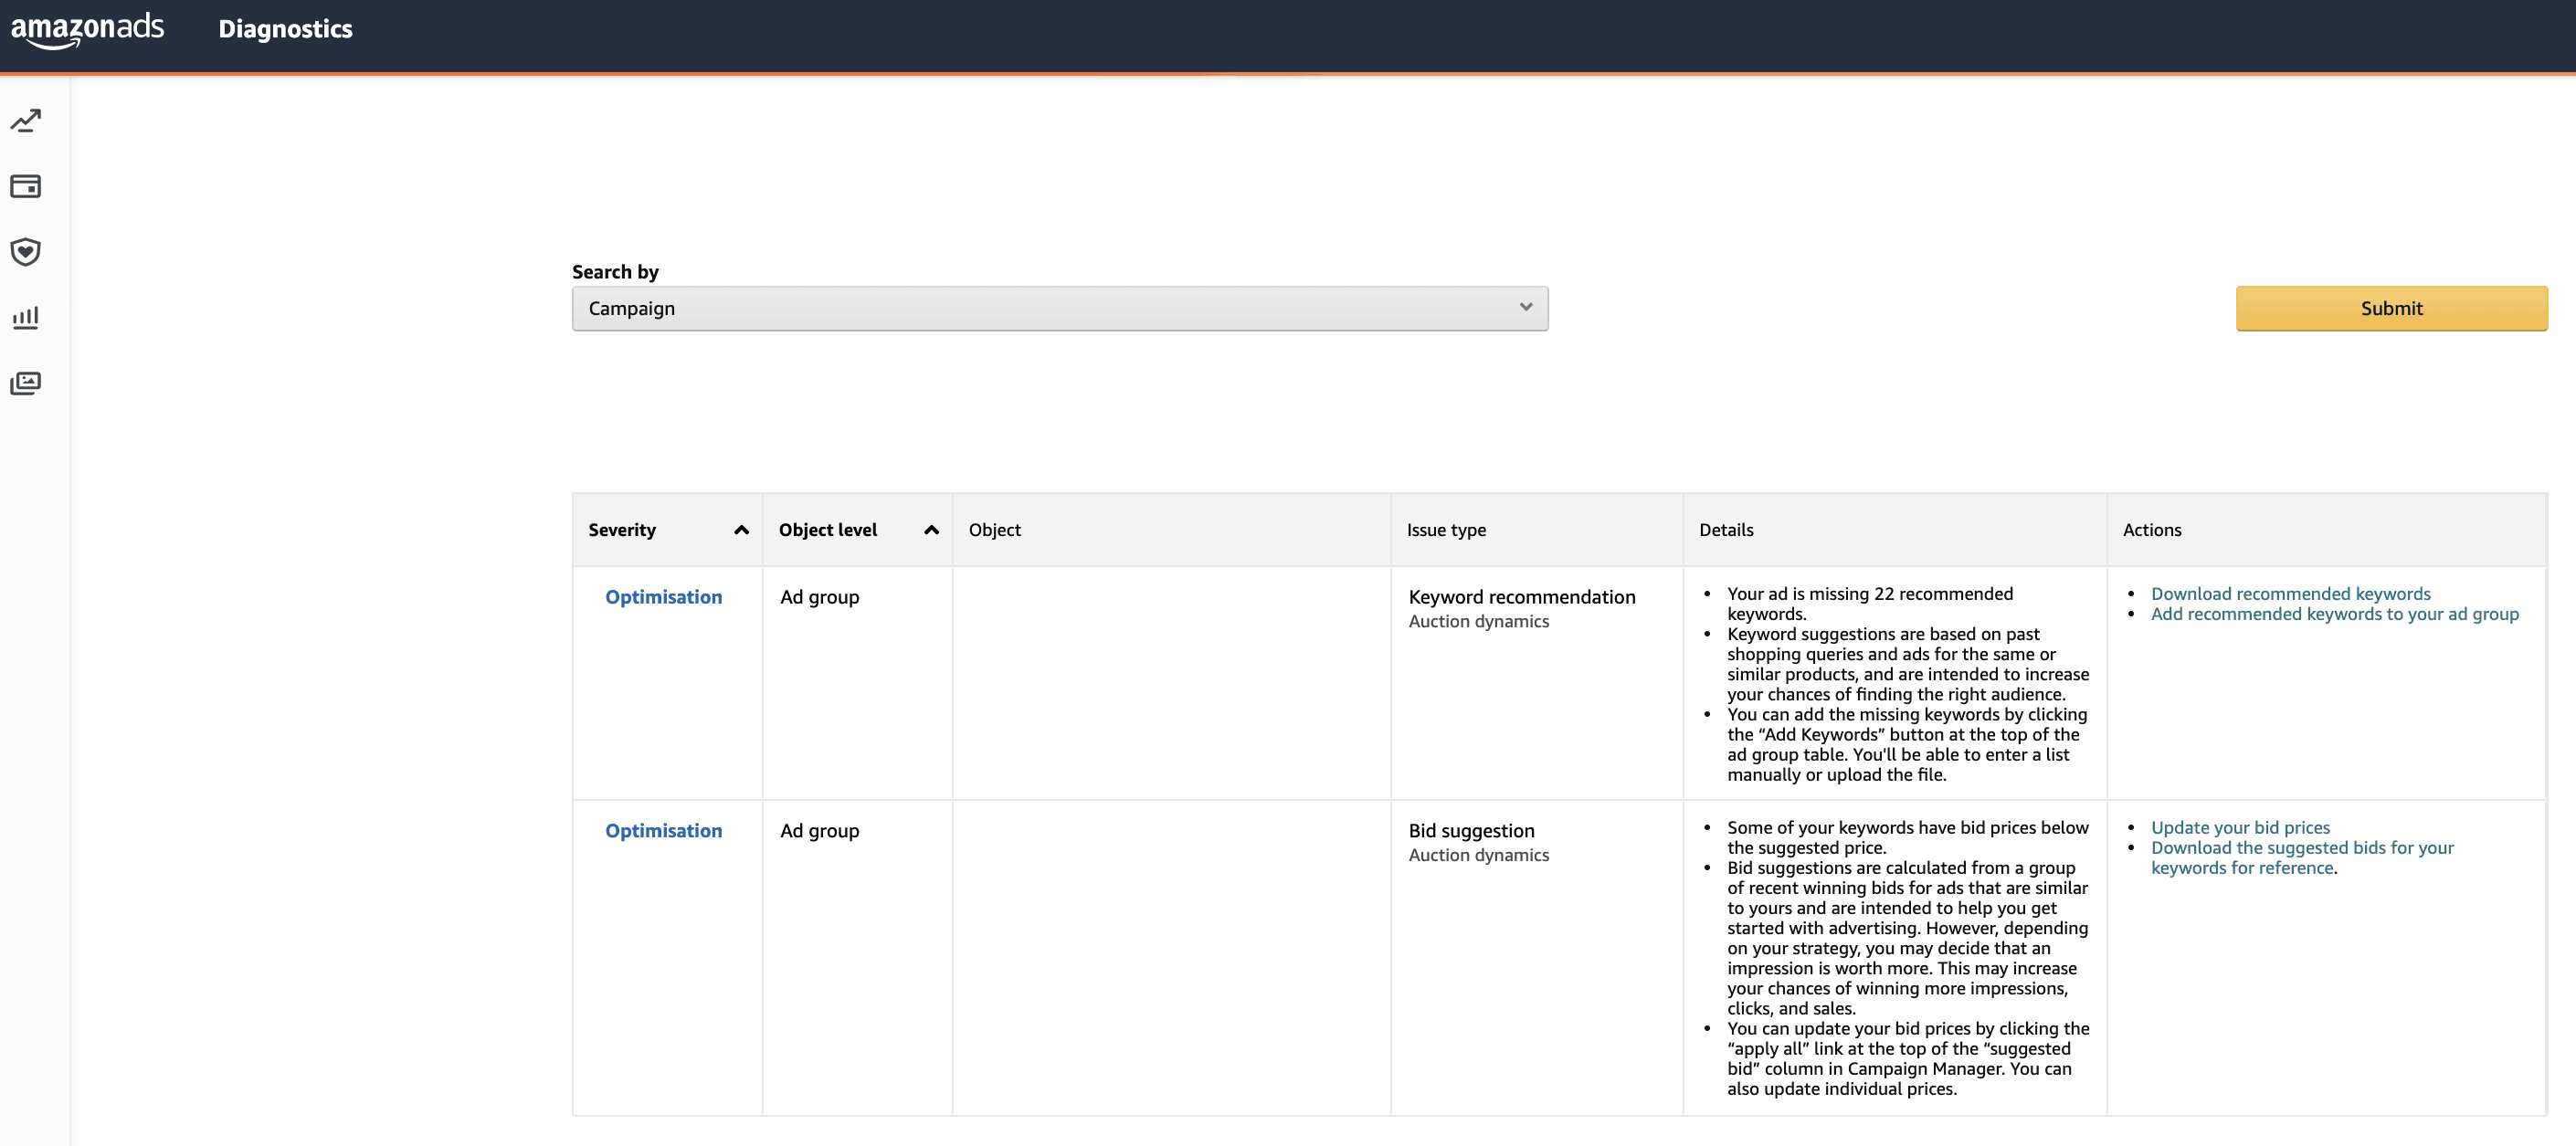Open the brand safety shield icon
The width and height of the screenshot is (2576, 1146).
click(x=26, y=252)
